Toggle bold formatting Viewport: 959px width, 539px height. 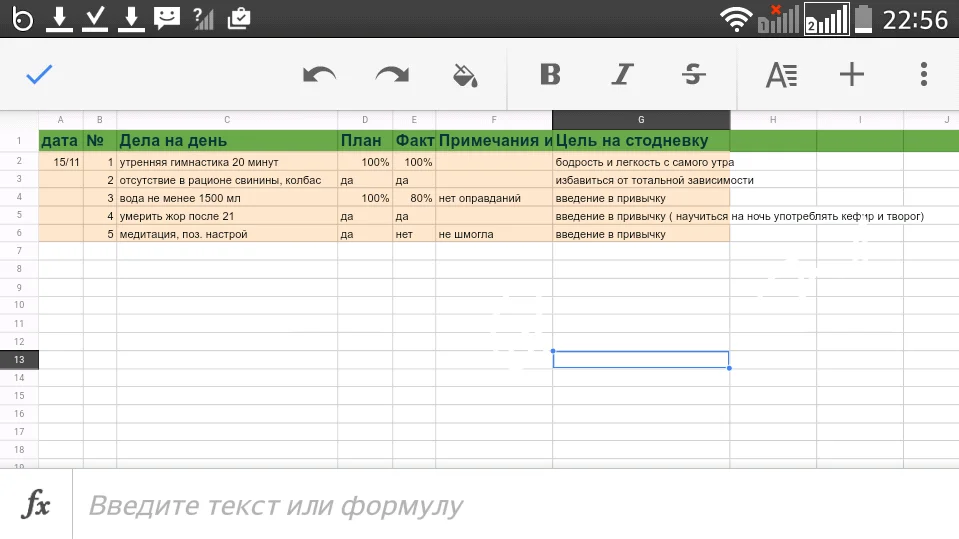(550, 74)
